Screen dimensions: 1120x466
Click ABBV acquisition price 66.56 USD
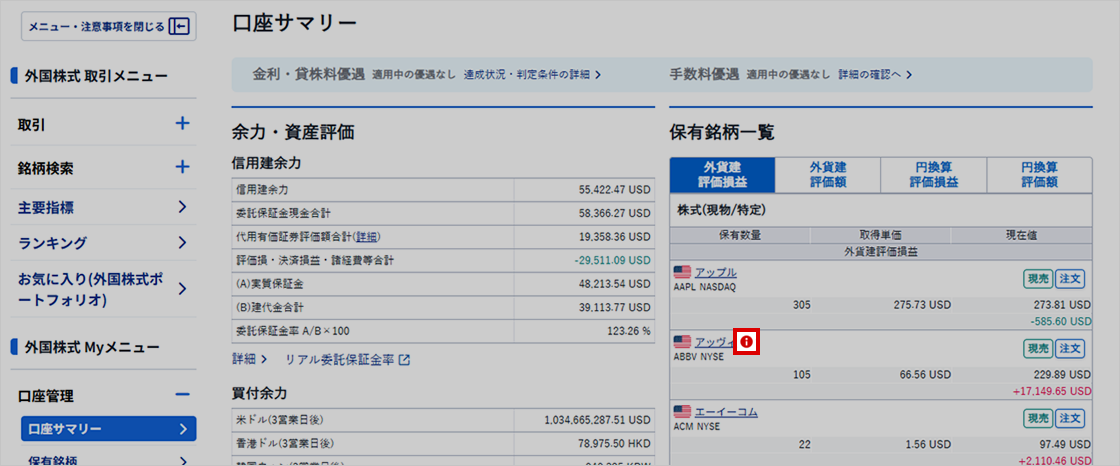coord(925,374)
